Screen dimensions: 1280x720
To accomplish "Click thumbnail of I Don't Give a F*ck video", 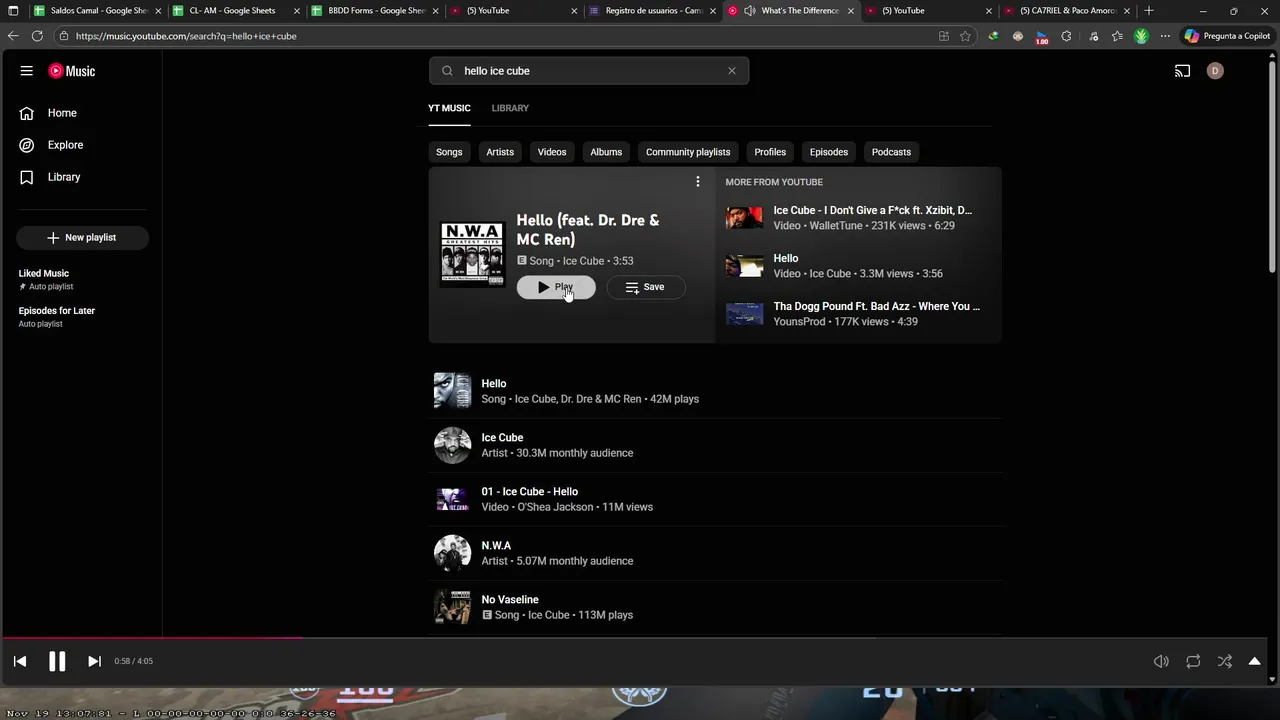I will coord(744,218).
